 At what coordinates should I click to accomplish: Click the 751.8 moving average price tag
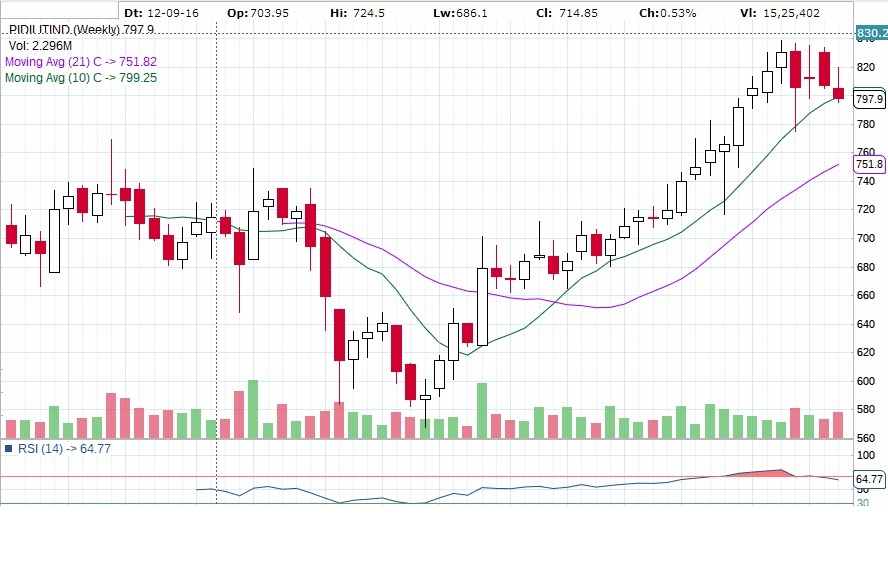[x=869, y=164]
